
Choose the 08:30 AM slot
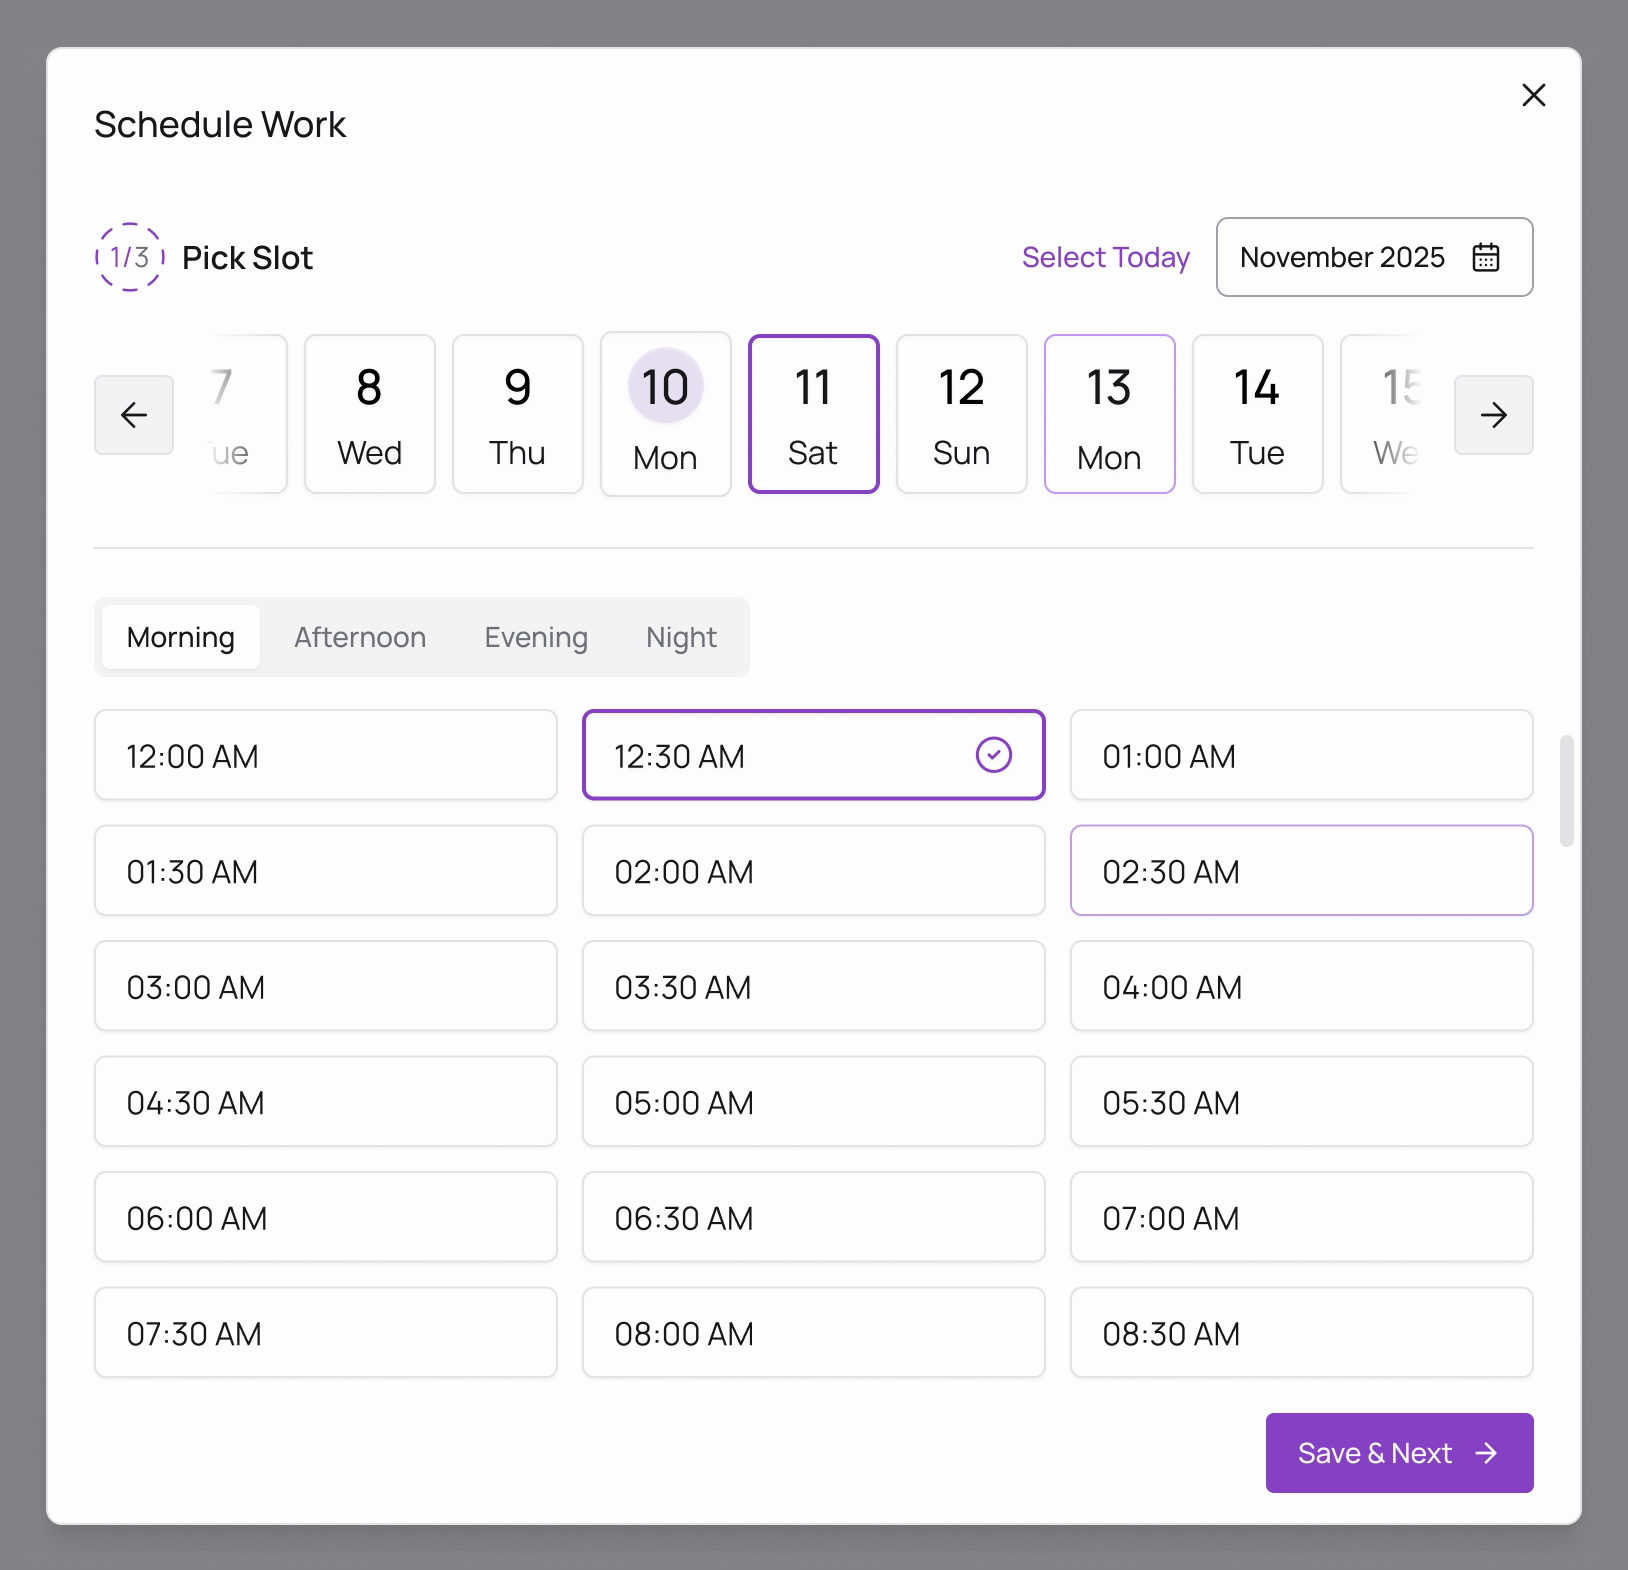[x=1302, y=1333]
